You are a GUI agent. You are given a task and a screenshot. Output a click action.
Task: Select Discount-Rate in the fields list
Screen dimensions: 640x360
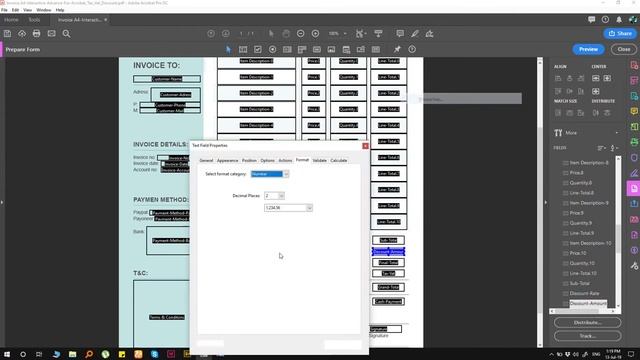click(584, 293)
